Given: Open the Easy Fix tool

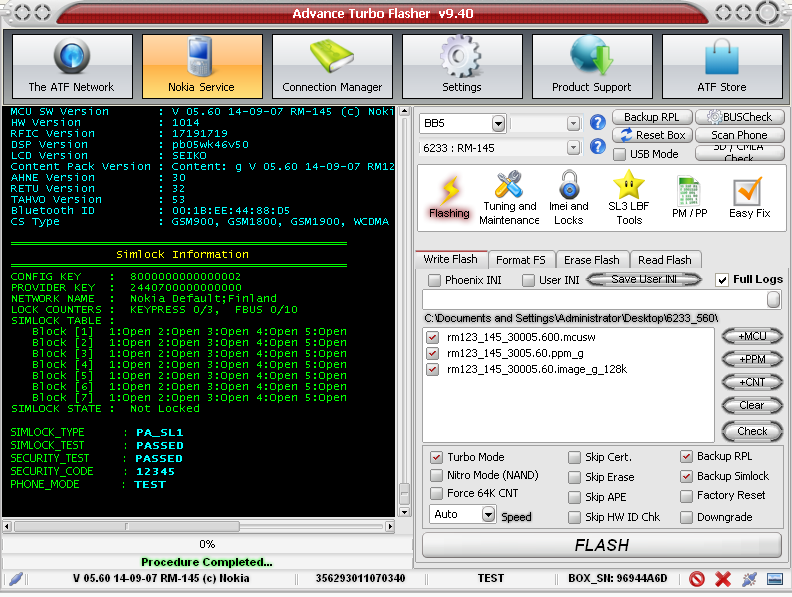Looking at the screenshot, I should 750,198.
